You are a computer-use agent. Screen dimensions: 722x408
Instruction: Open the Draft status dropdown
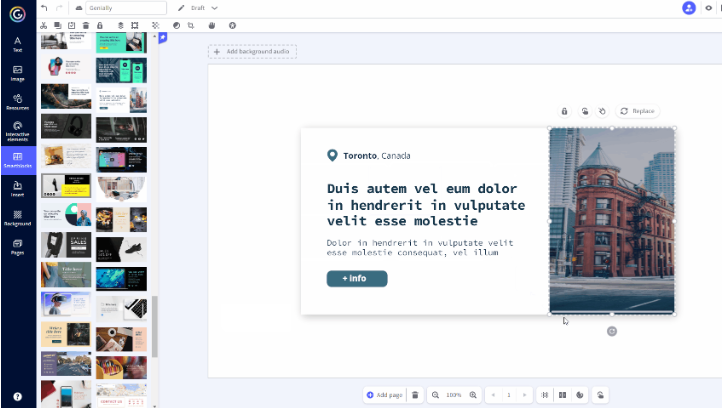pos(204,8)
